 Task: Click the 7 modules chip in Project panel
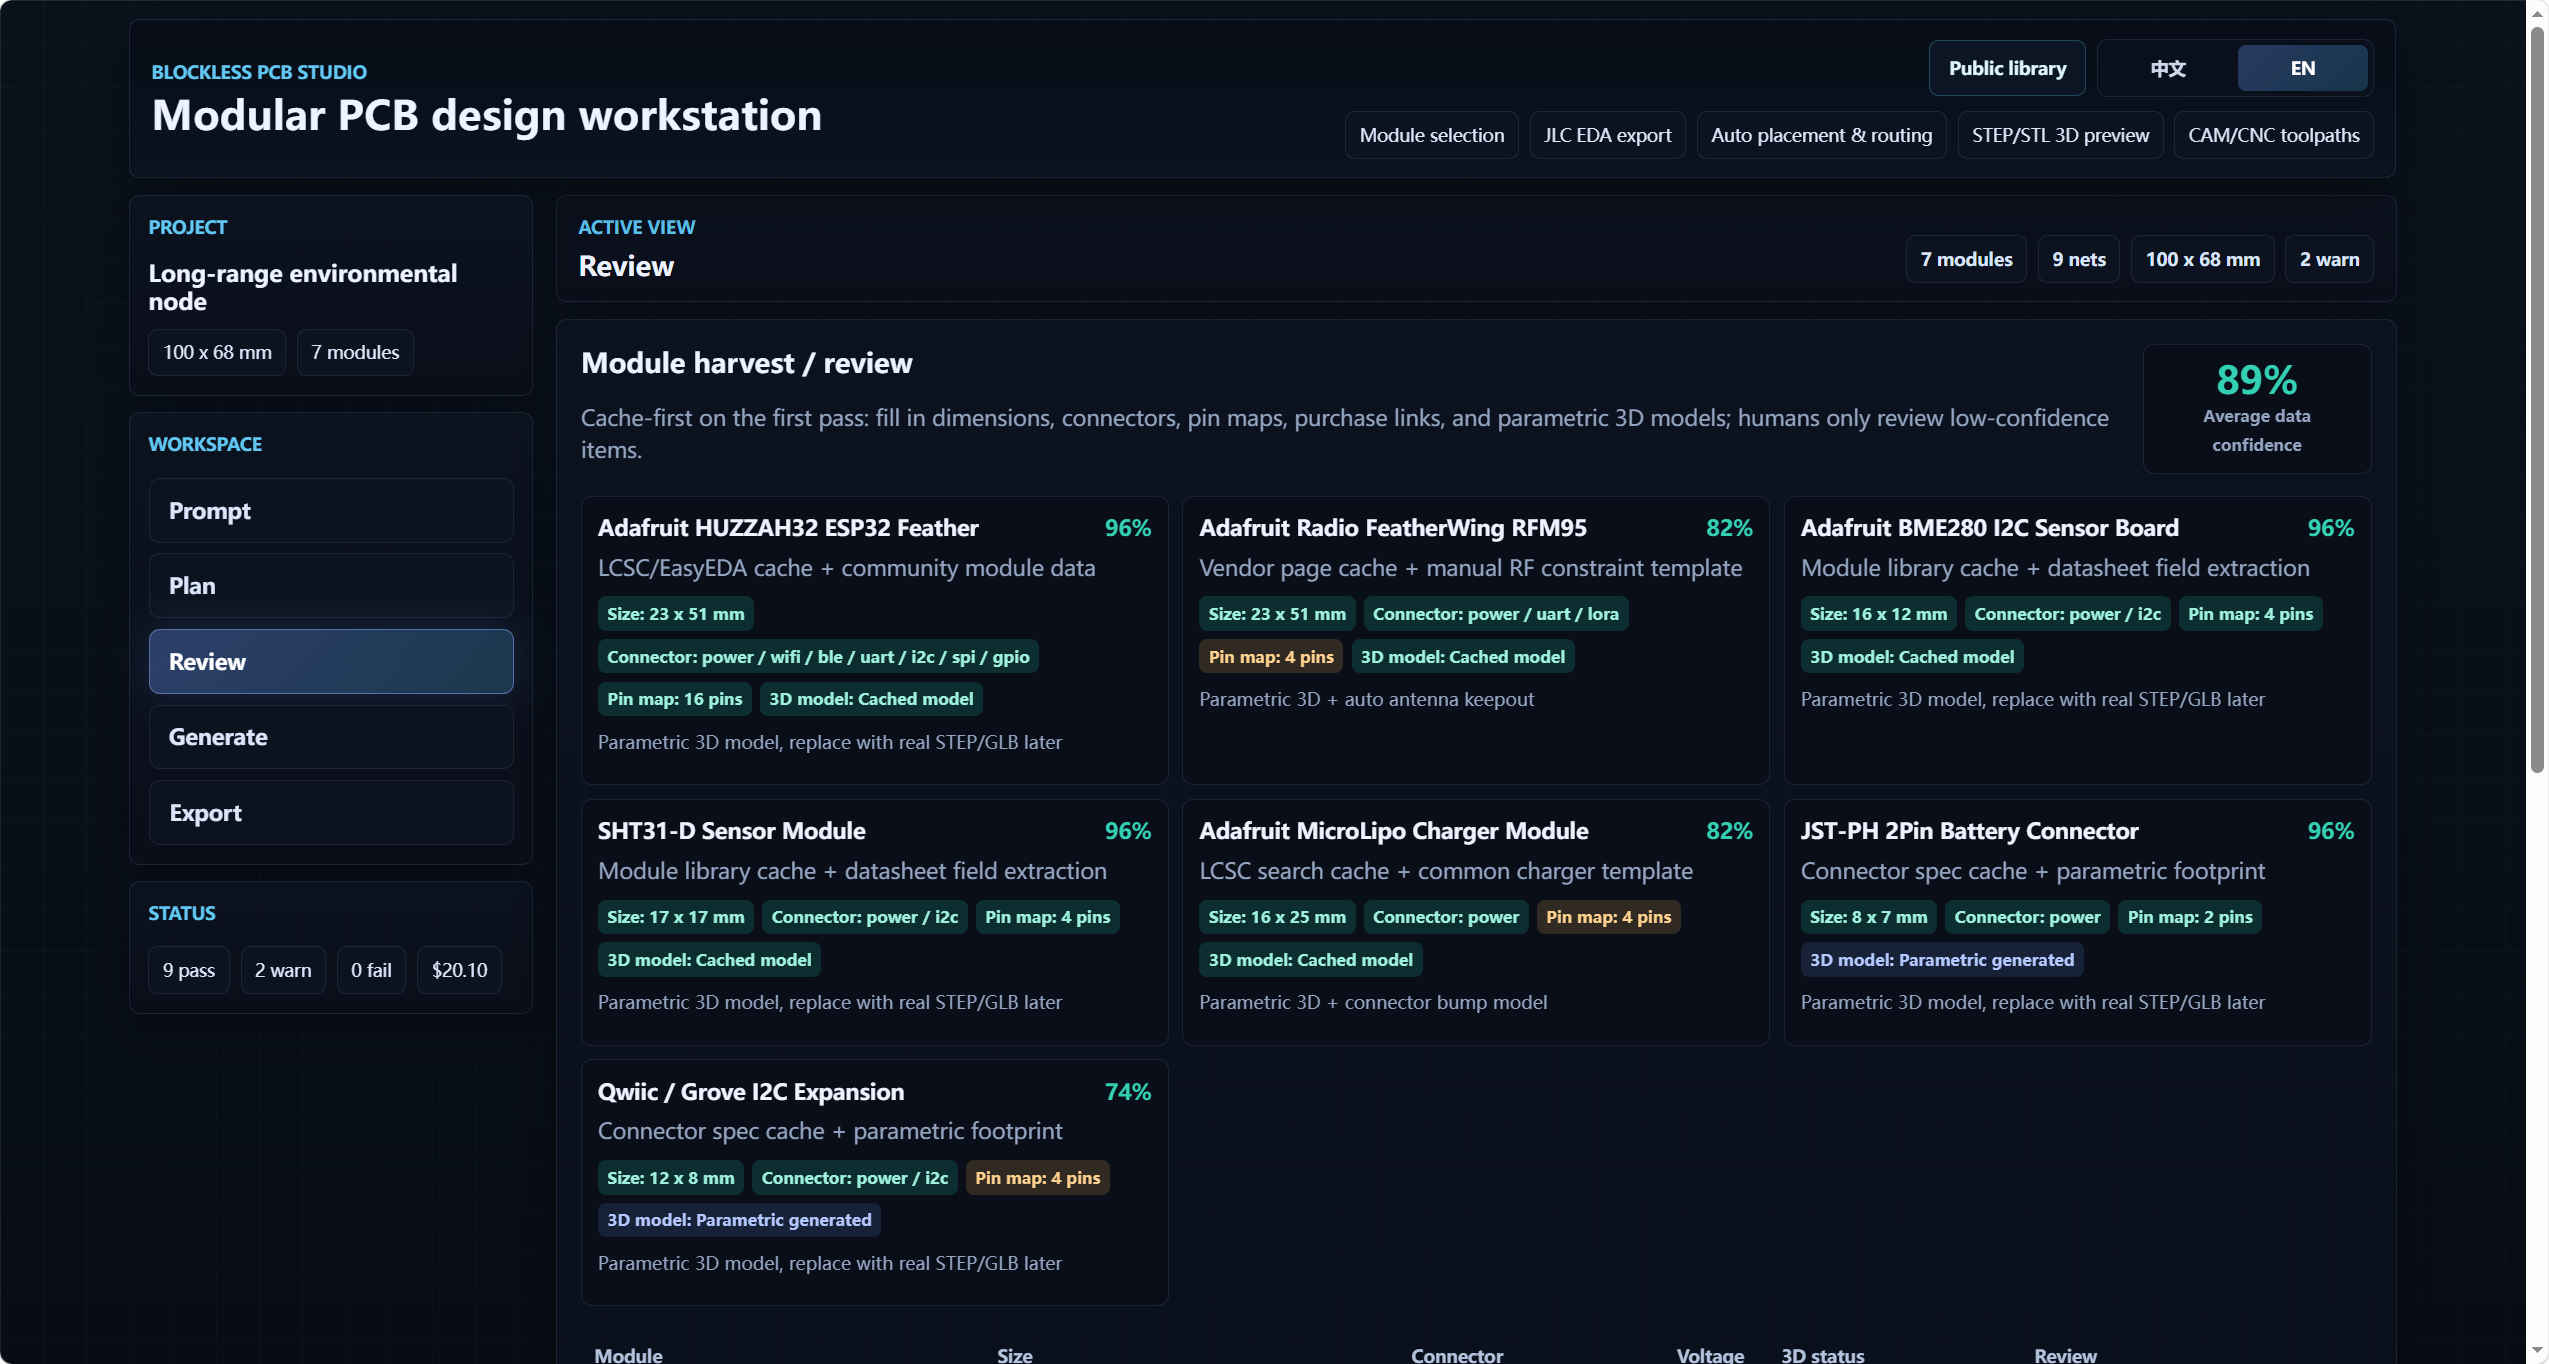click(355, 352)
